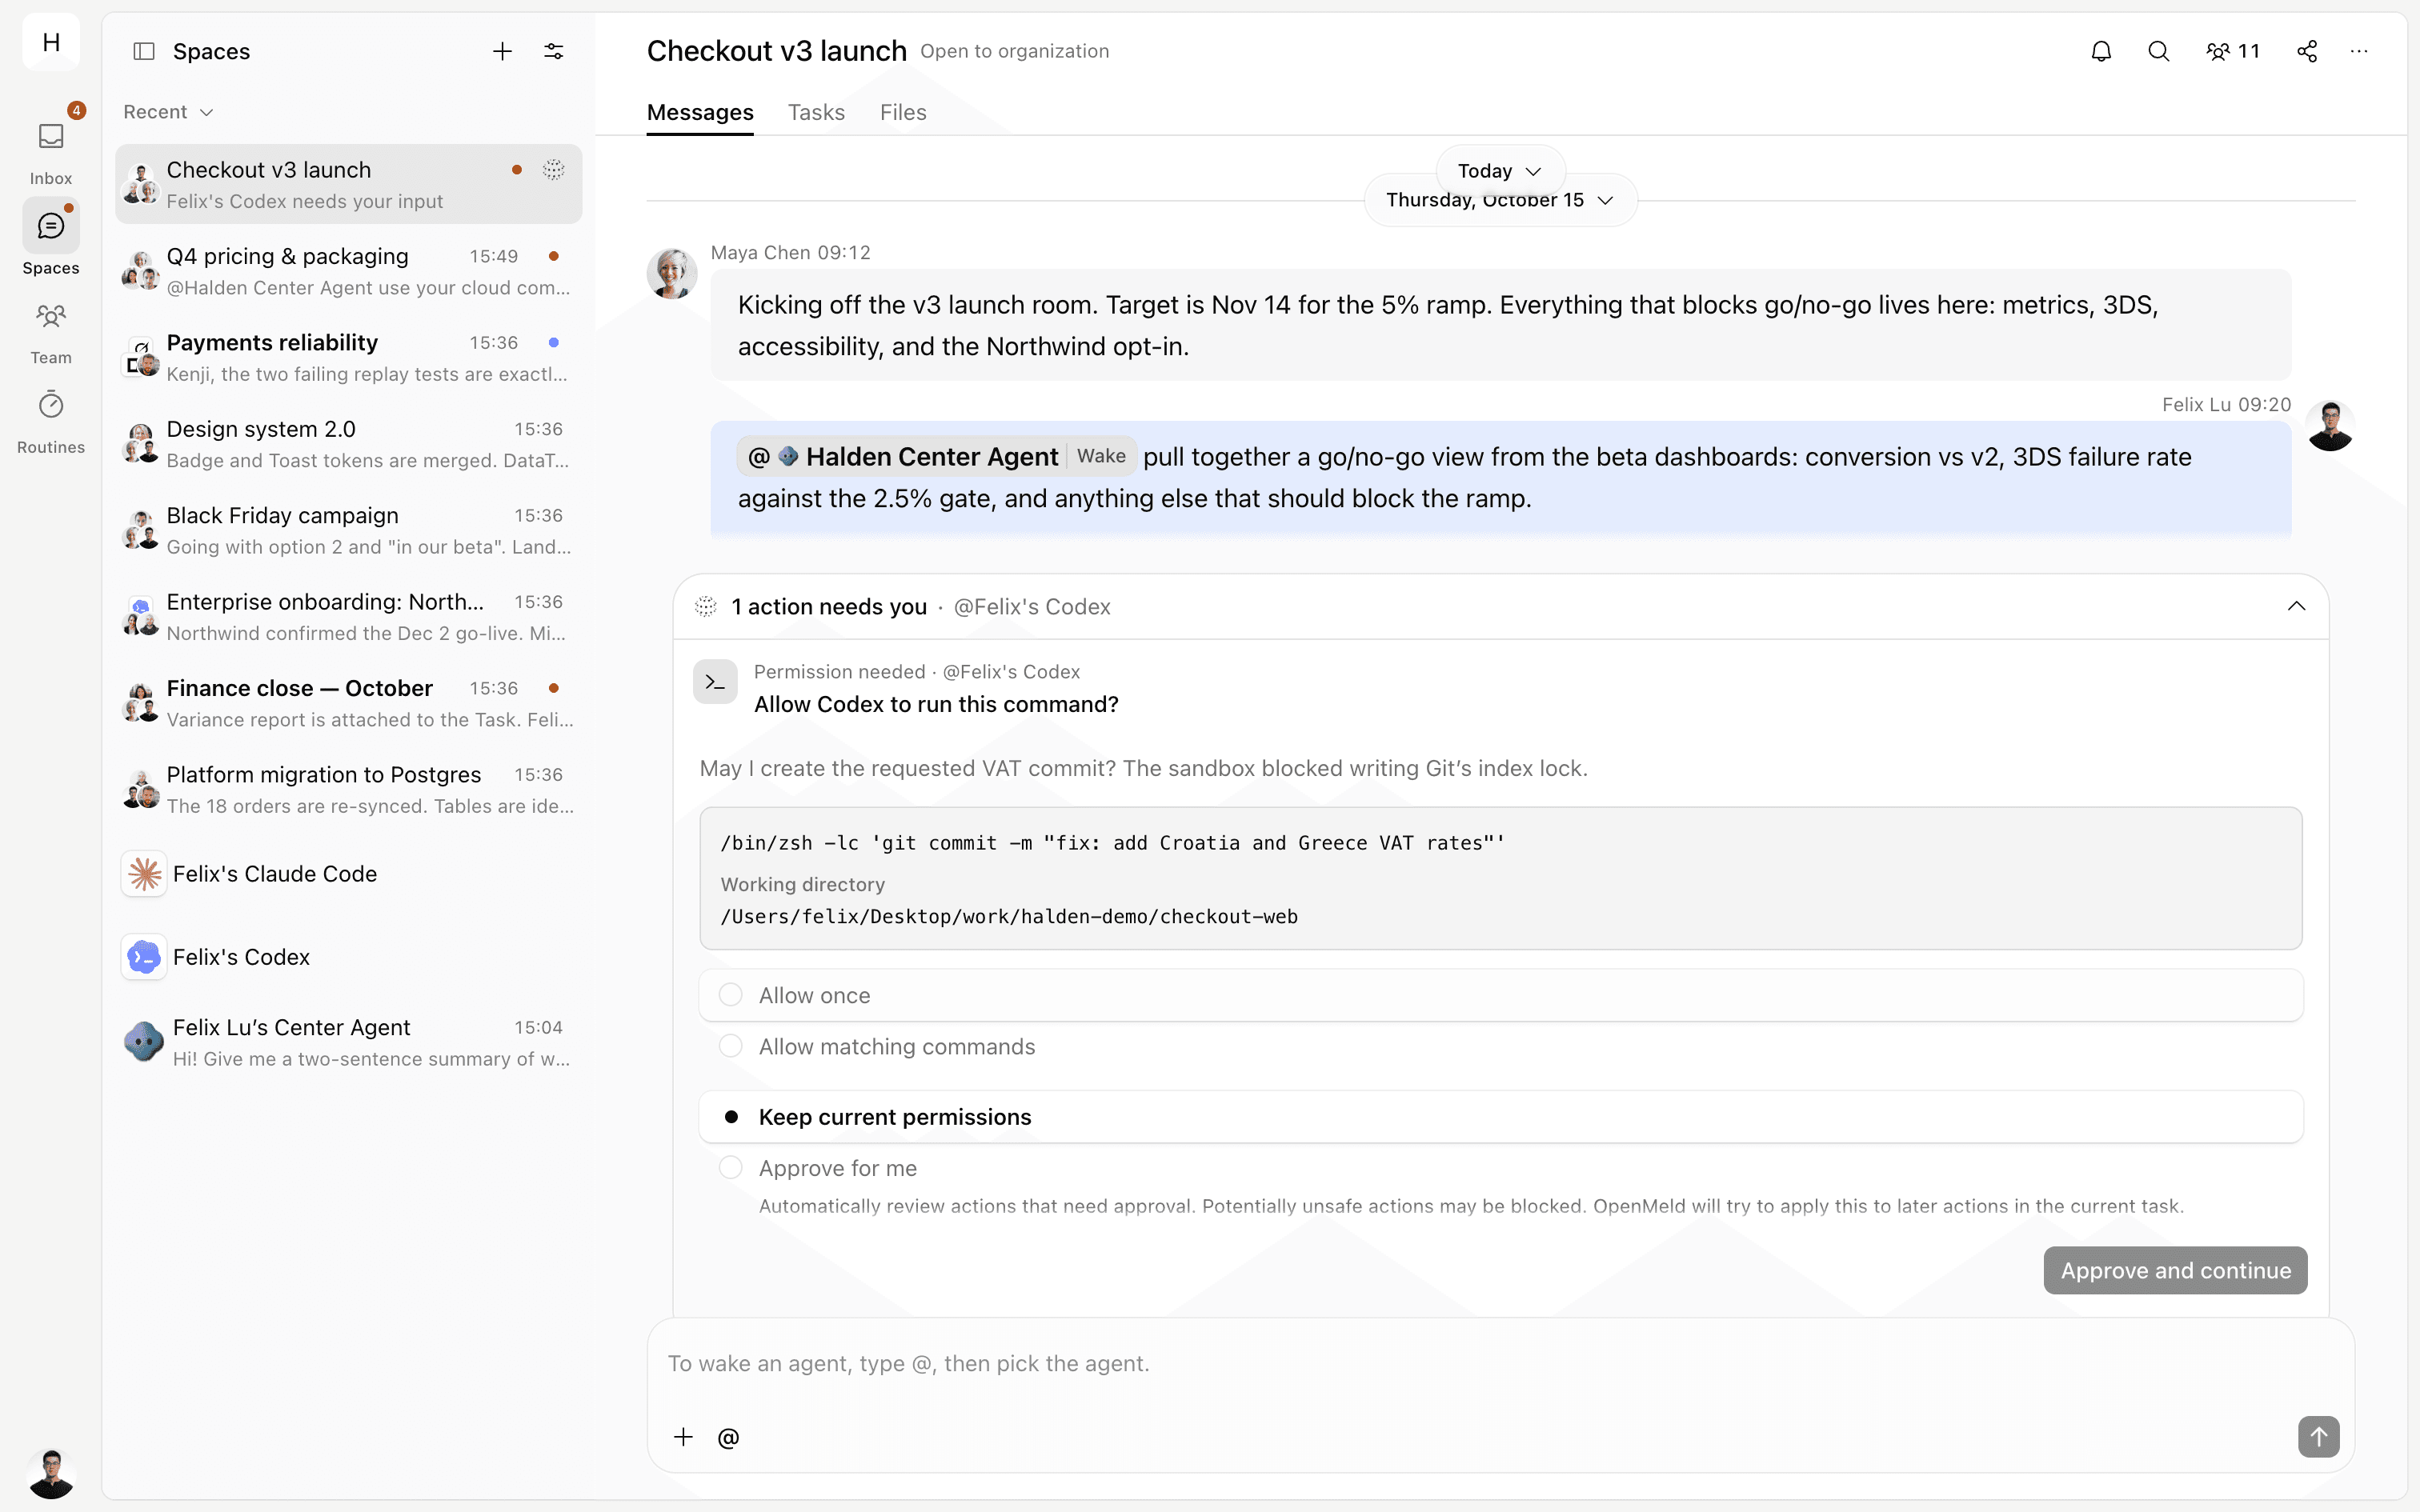Open Felix's Codex agent icon
The height and width of the screenshot is (1512, 2420).
coord(144,957)
